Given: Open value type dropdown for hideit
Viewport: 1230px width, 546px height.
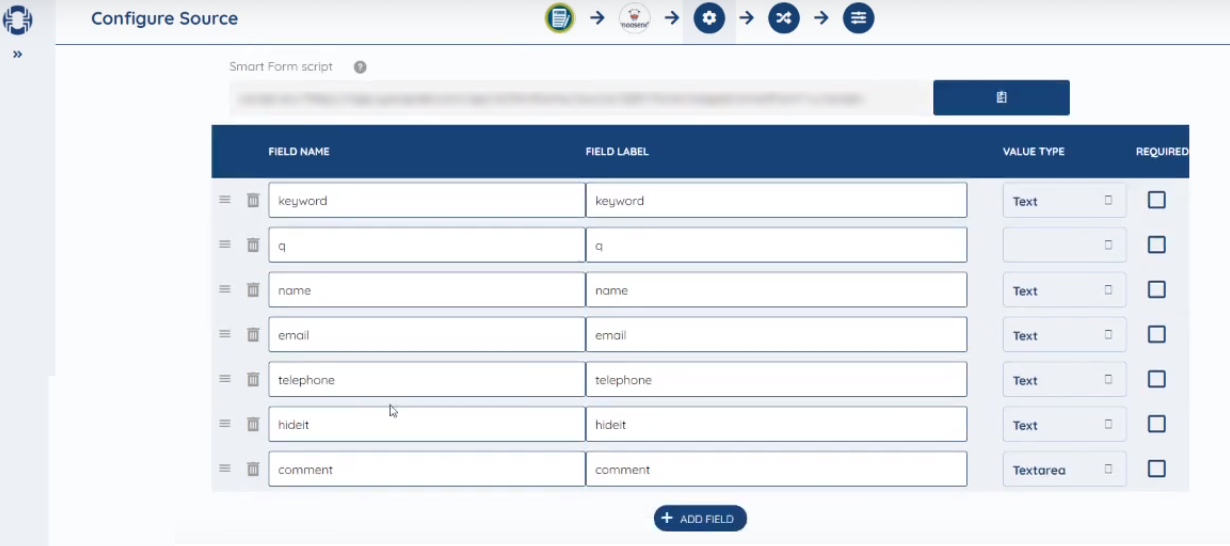Looking at the screenshot, I should pyautogui.click(x=1064, y=424).
